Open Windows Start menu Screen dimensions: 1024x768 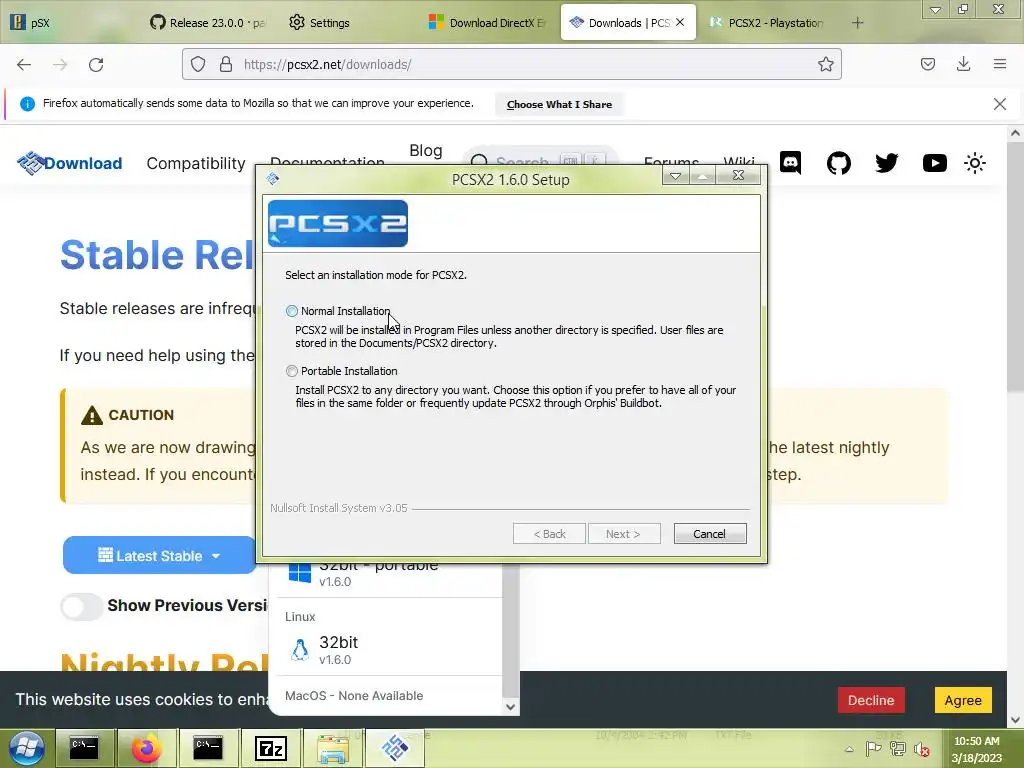tap(27, 748)
